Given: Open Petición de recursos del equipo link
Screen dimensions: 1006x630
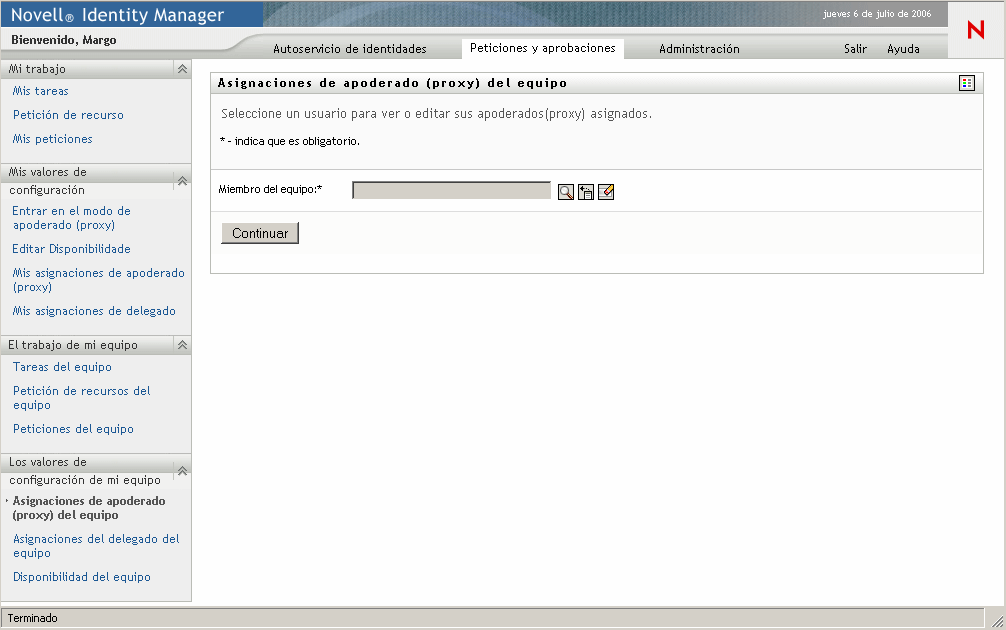Looking at the screenshot, I should [x=81, y=398].
